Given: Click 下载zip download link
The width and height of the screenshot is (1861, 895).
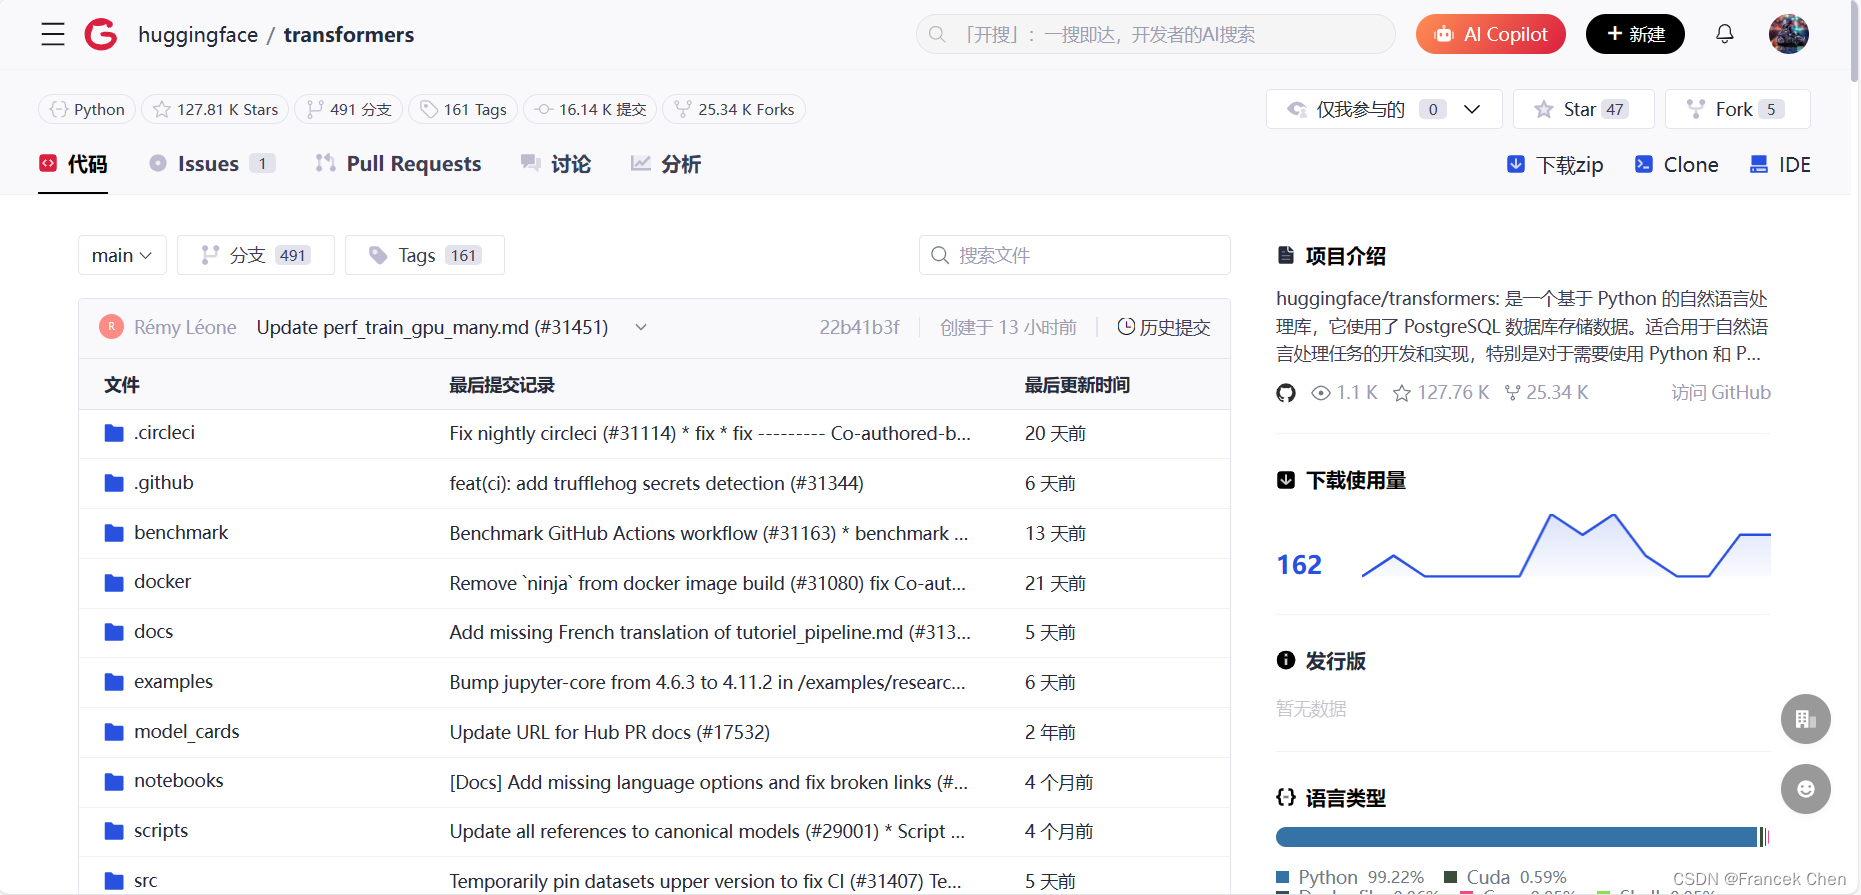Looking at the screenshot, I should click(x=1555, y=165).
